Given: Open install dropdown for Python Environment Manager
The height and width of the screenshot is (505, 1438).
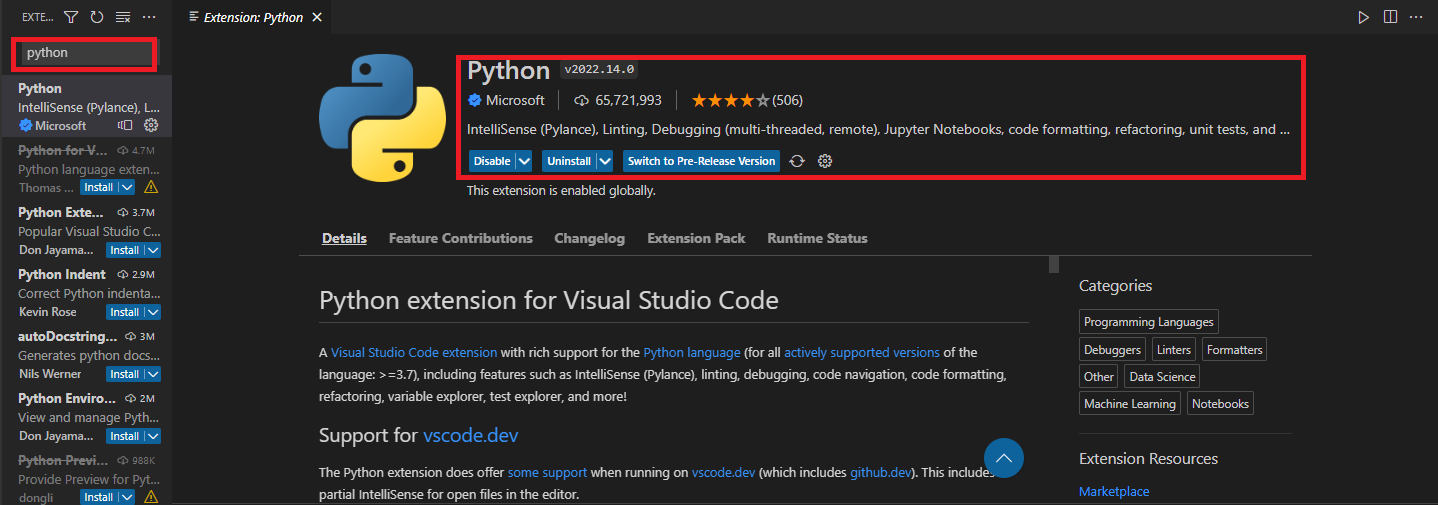Looking at the screenshot, I should [x=152, y=436].
